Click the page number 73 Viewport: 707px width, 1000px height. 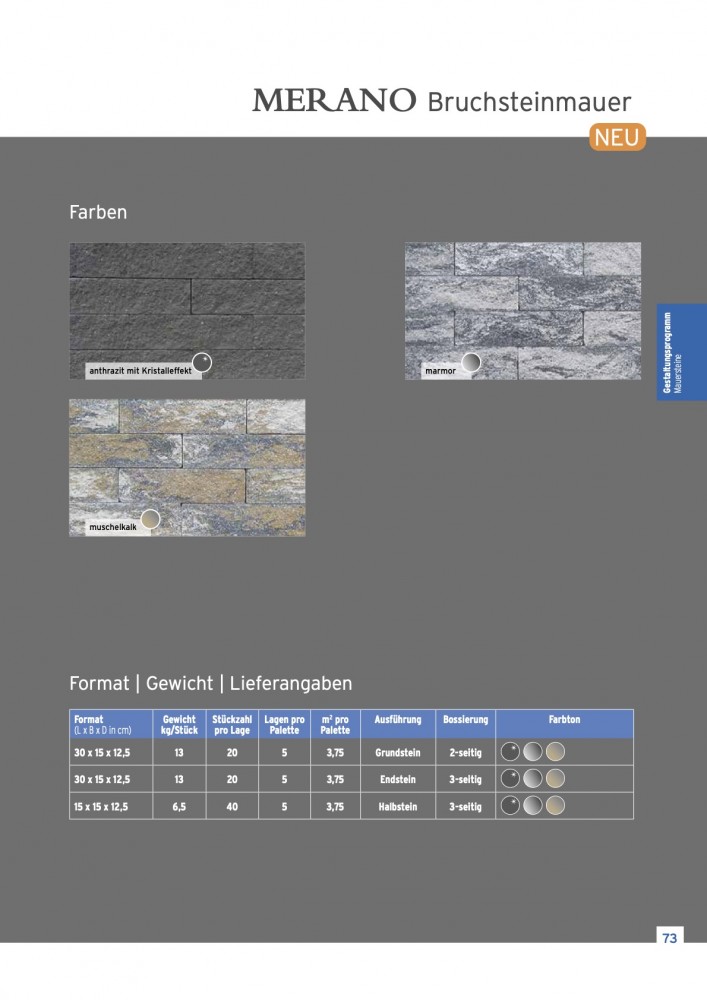tap(669, 938)
